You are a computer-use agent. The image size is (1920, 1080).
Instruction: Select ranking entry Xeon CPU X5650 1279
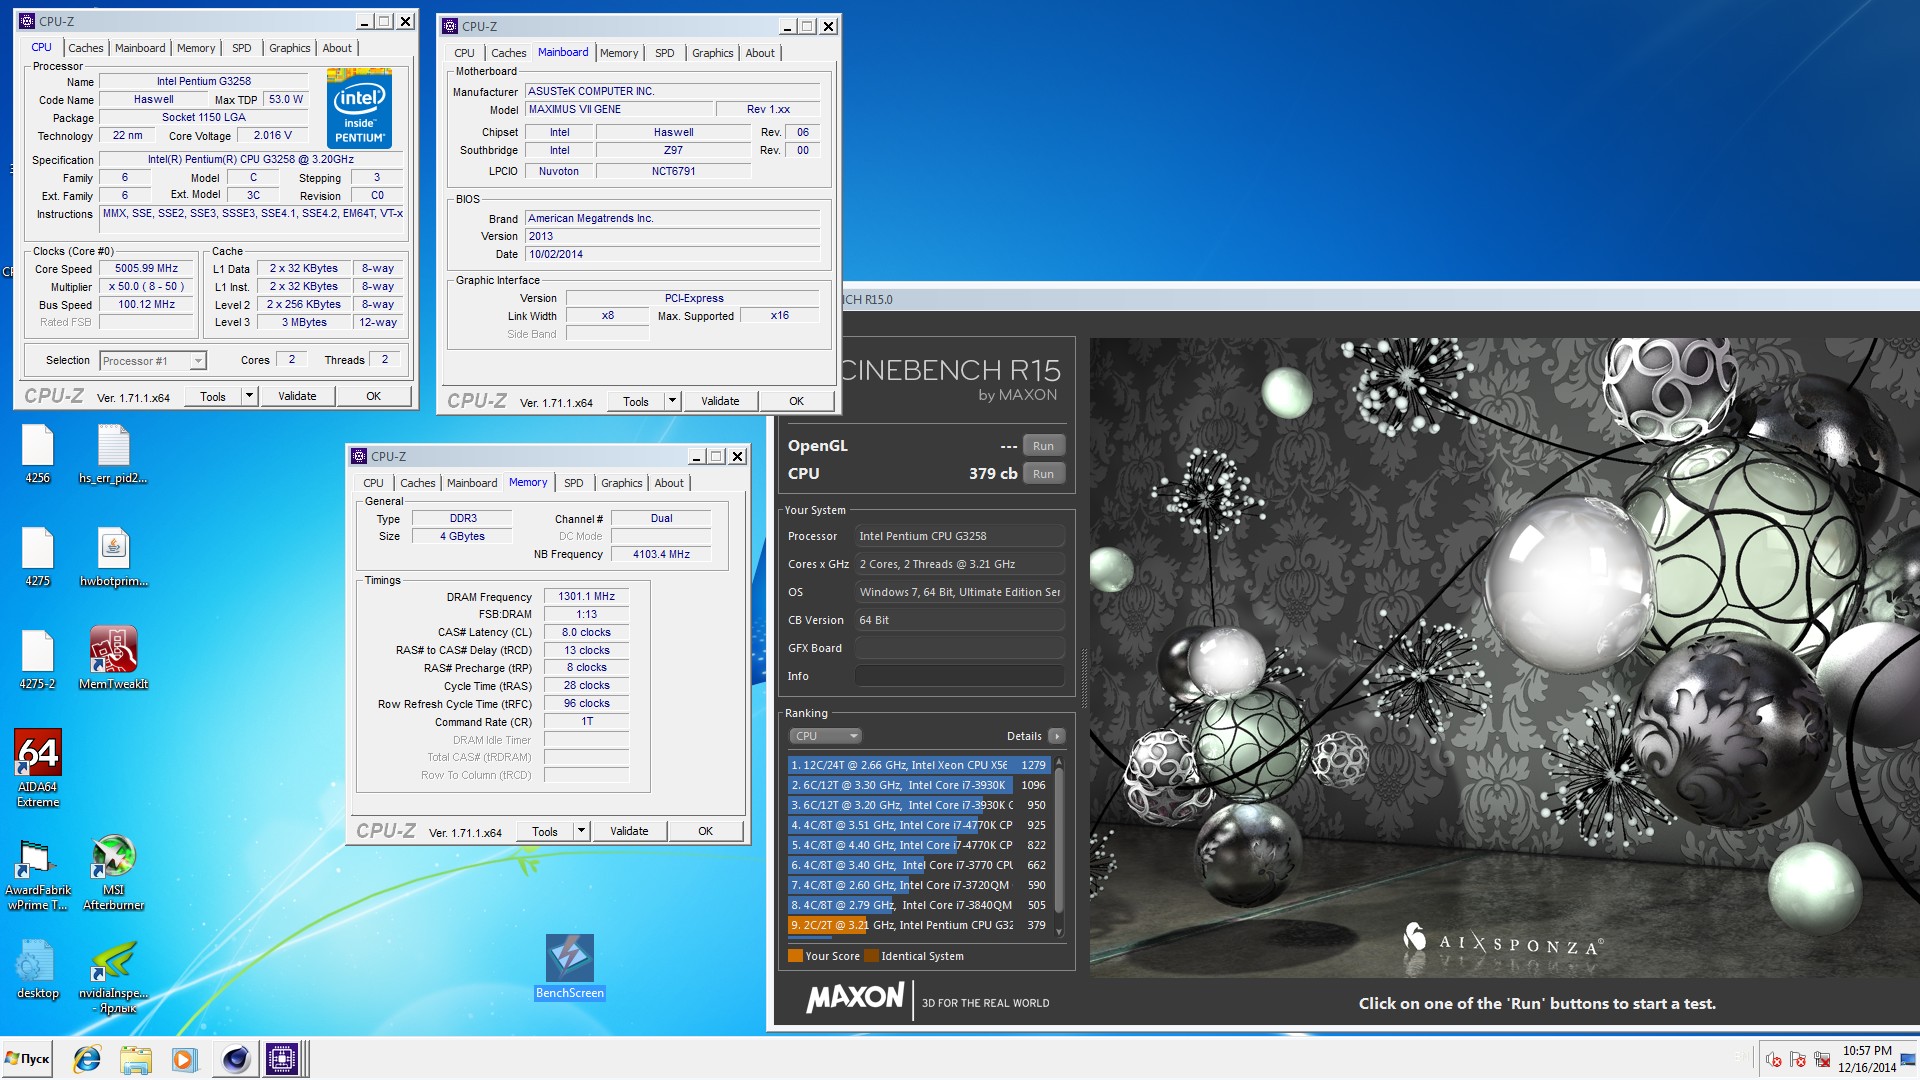[x=918, y=765]
